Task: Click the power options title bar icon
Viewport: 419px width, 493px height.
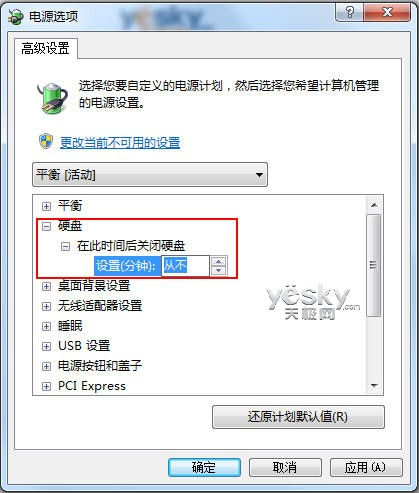Action: point(15,16)
